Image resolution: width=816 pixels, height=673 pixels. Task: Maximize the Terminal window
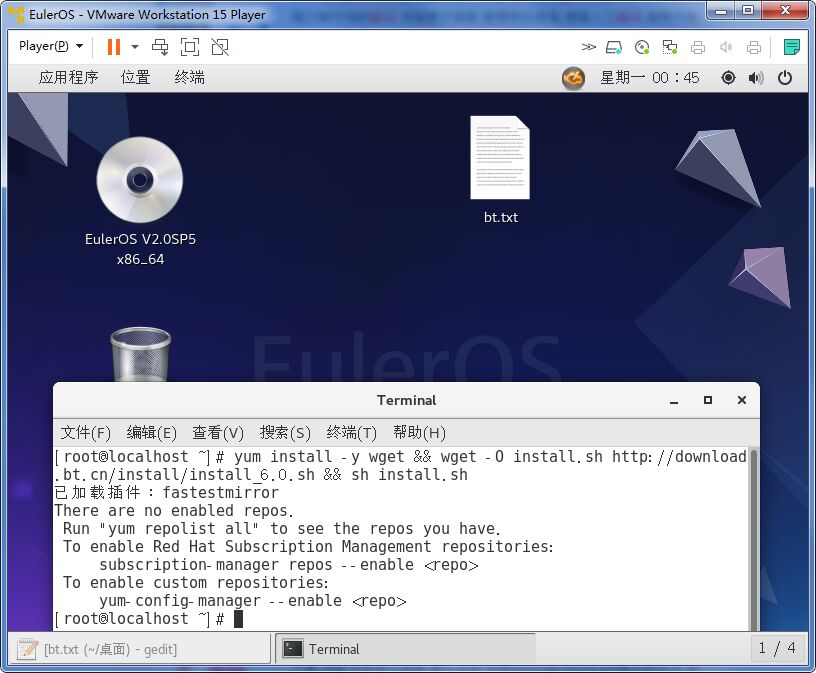pyautogui.click(x=708, y=400)
